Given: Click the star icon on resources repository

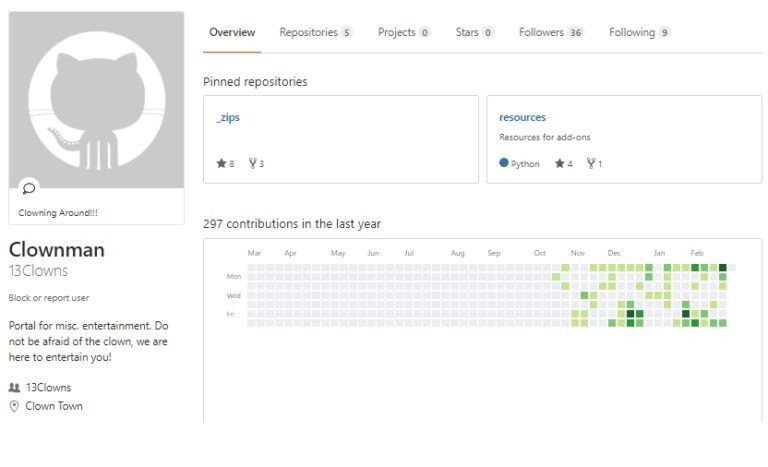Looking at the screenshot, I should [560, 164].
